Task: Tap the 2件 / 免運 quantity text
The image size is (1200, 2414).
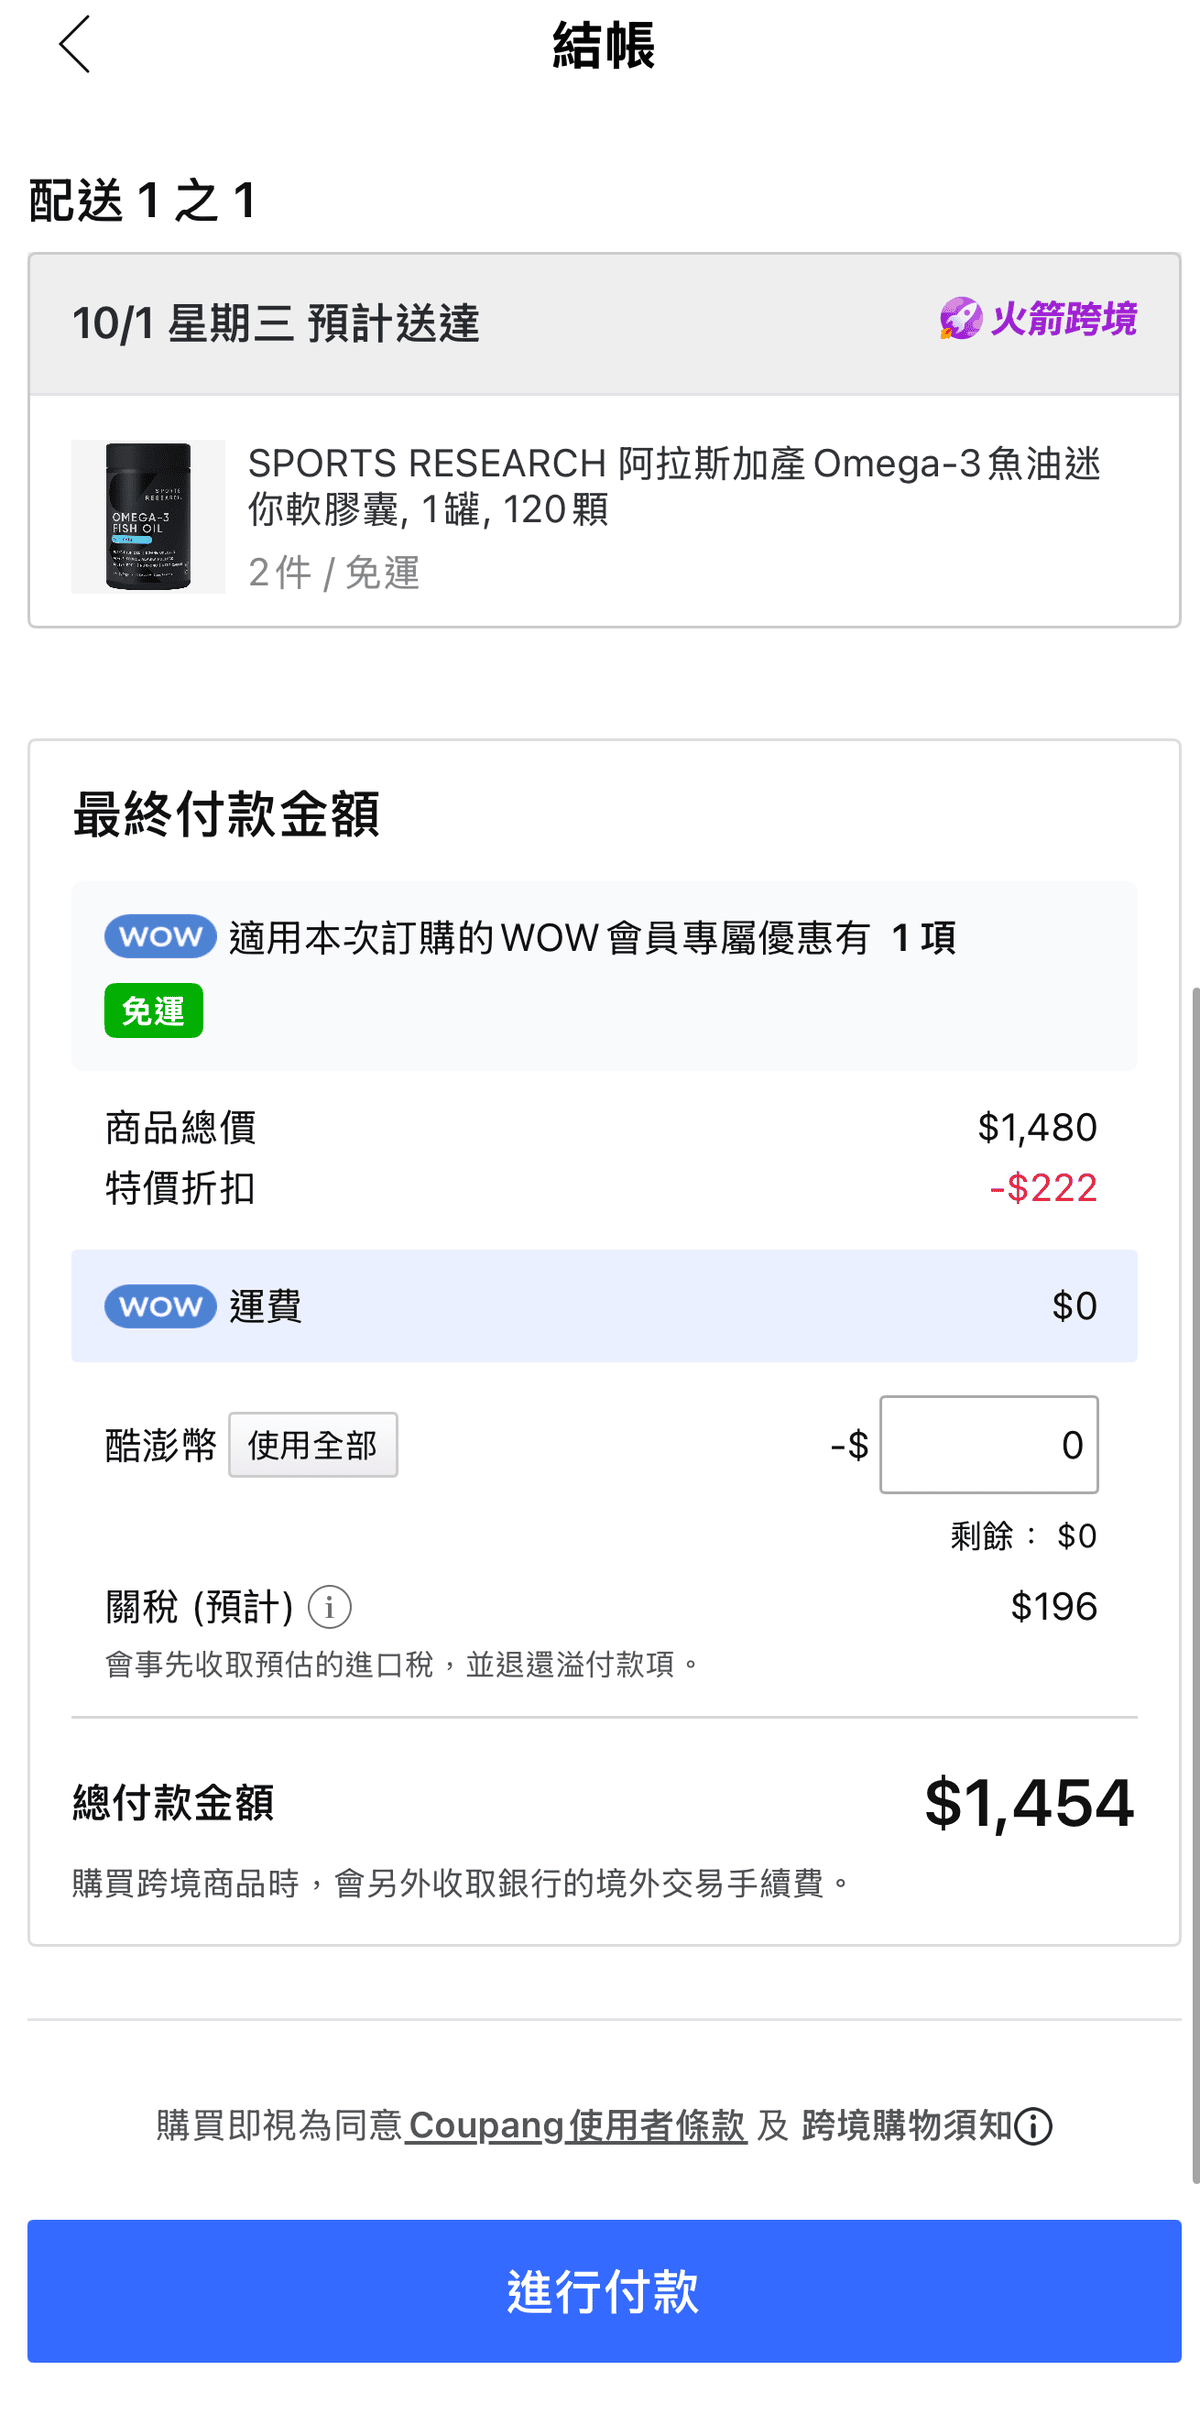Action: click(x=334, y=573)
